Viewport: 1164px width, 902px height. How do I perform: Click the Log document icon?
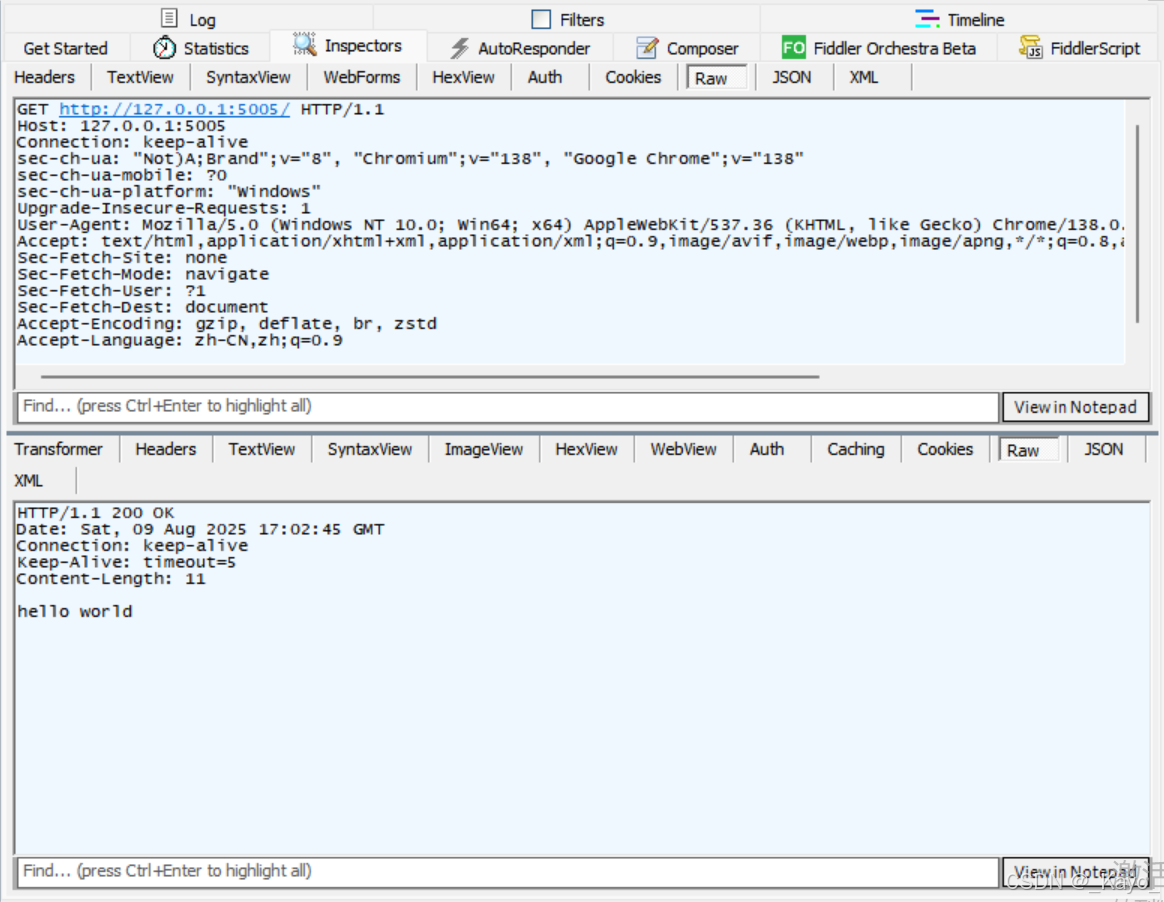tap(169, 18)
